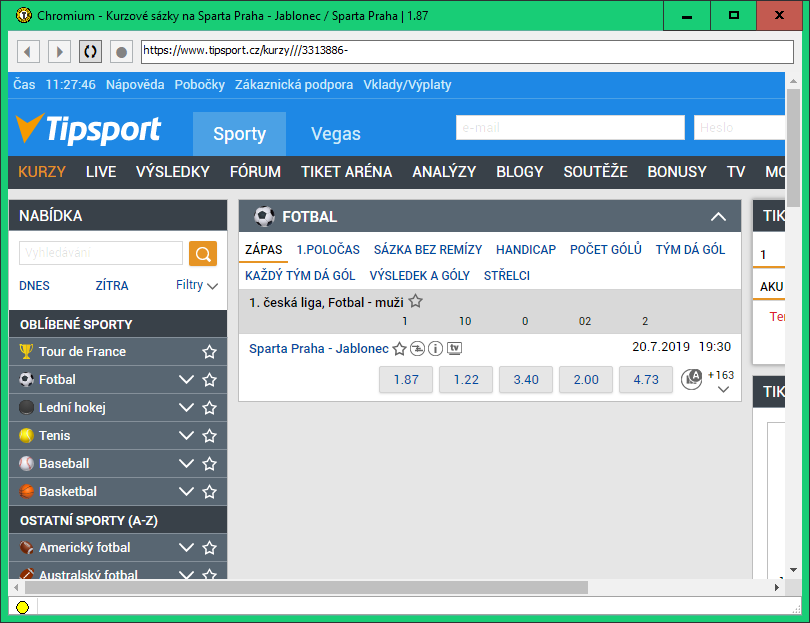Select the 1.POLOČAS bet tab

[x=328, y=250]
